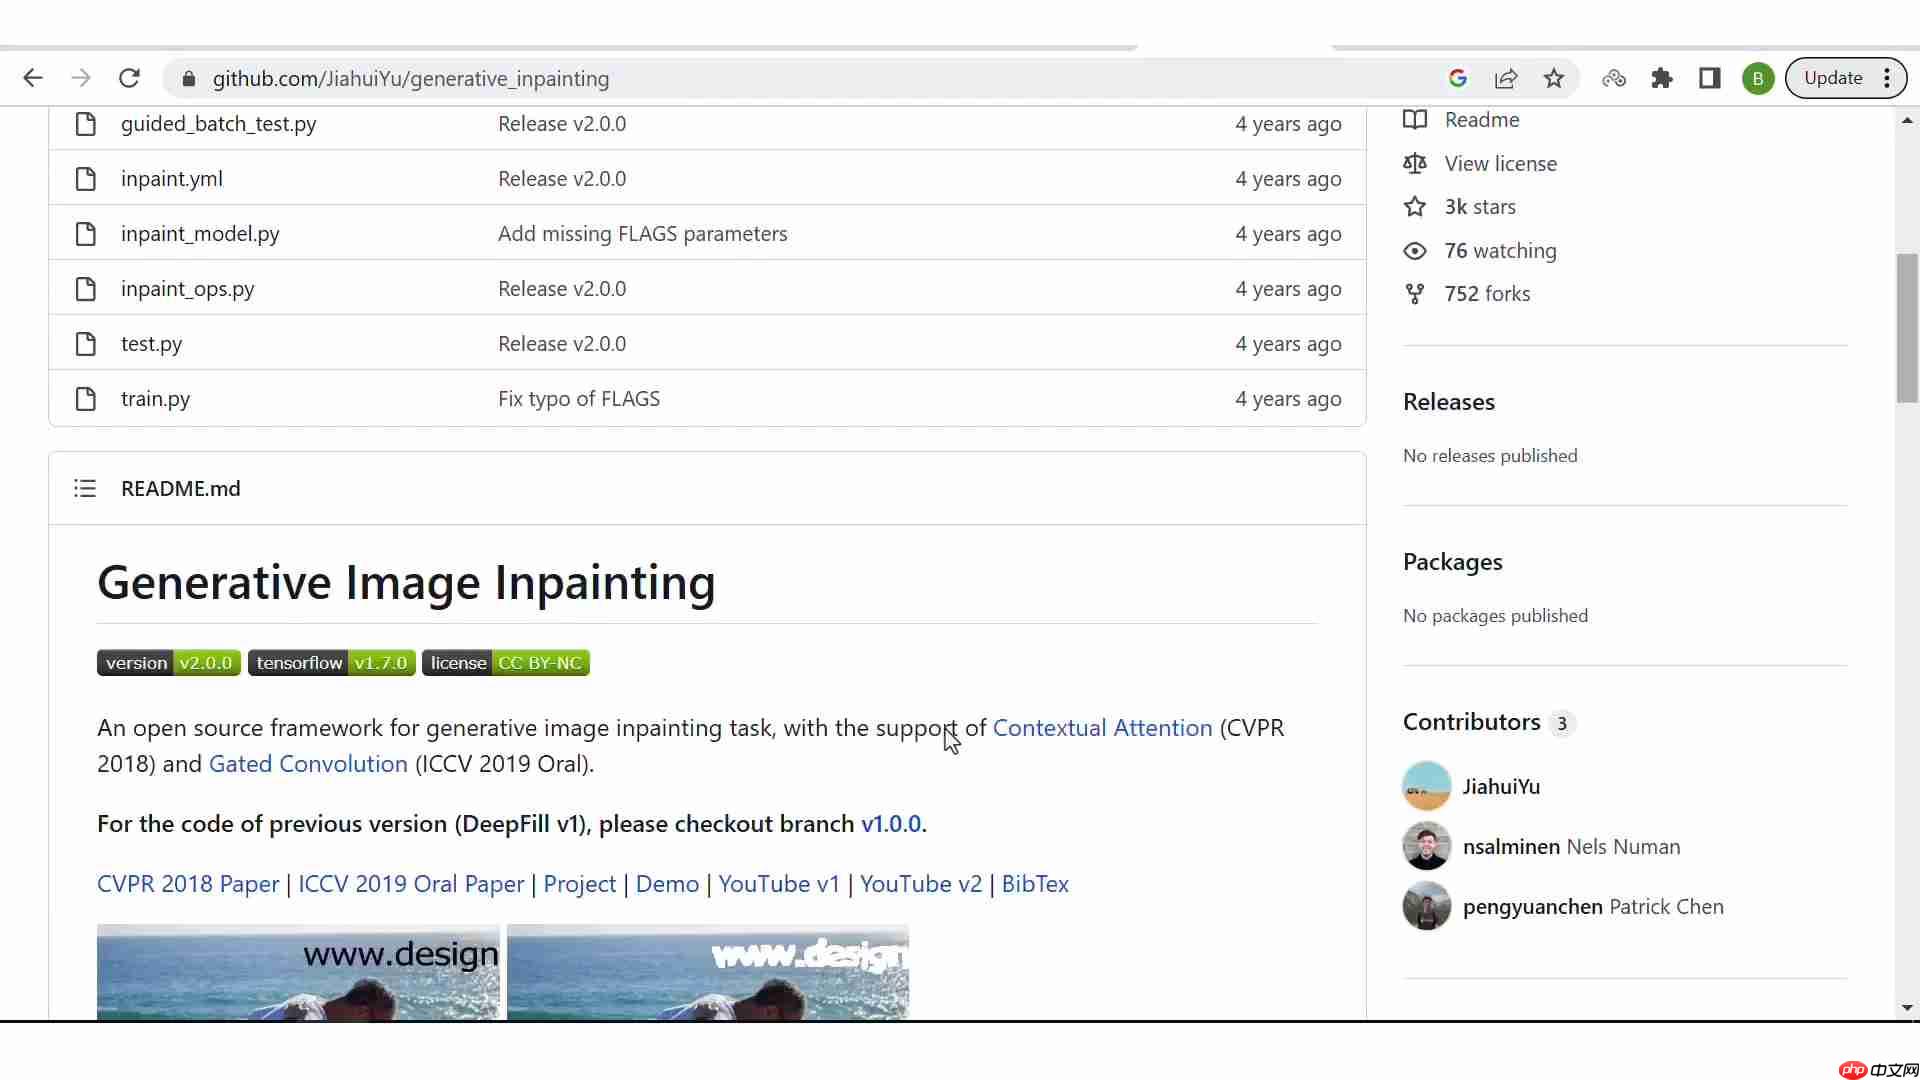Open inpaint_model.py file

coord(200,234)
